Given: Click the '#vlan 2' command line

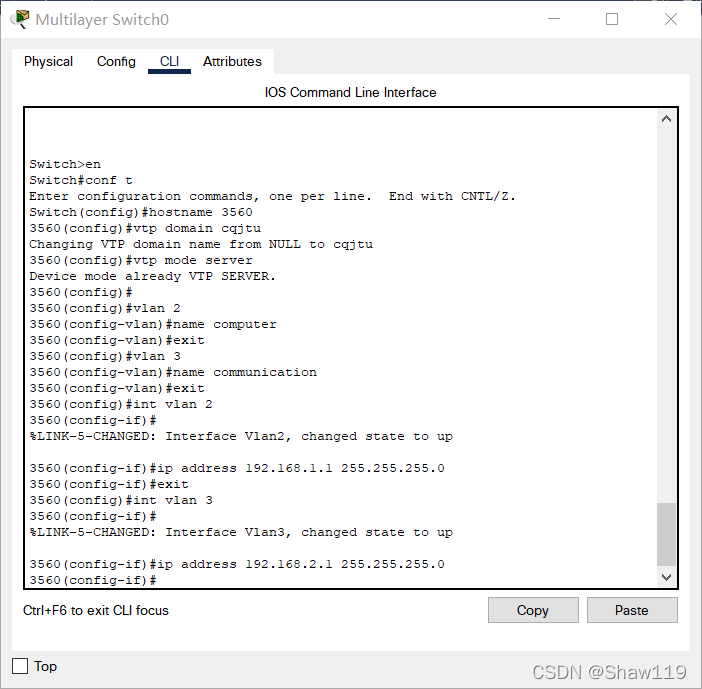Looking at the screenshot, I should (x=105, y=308).
